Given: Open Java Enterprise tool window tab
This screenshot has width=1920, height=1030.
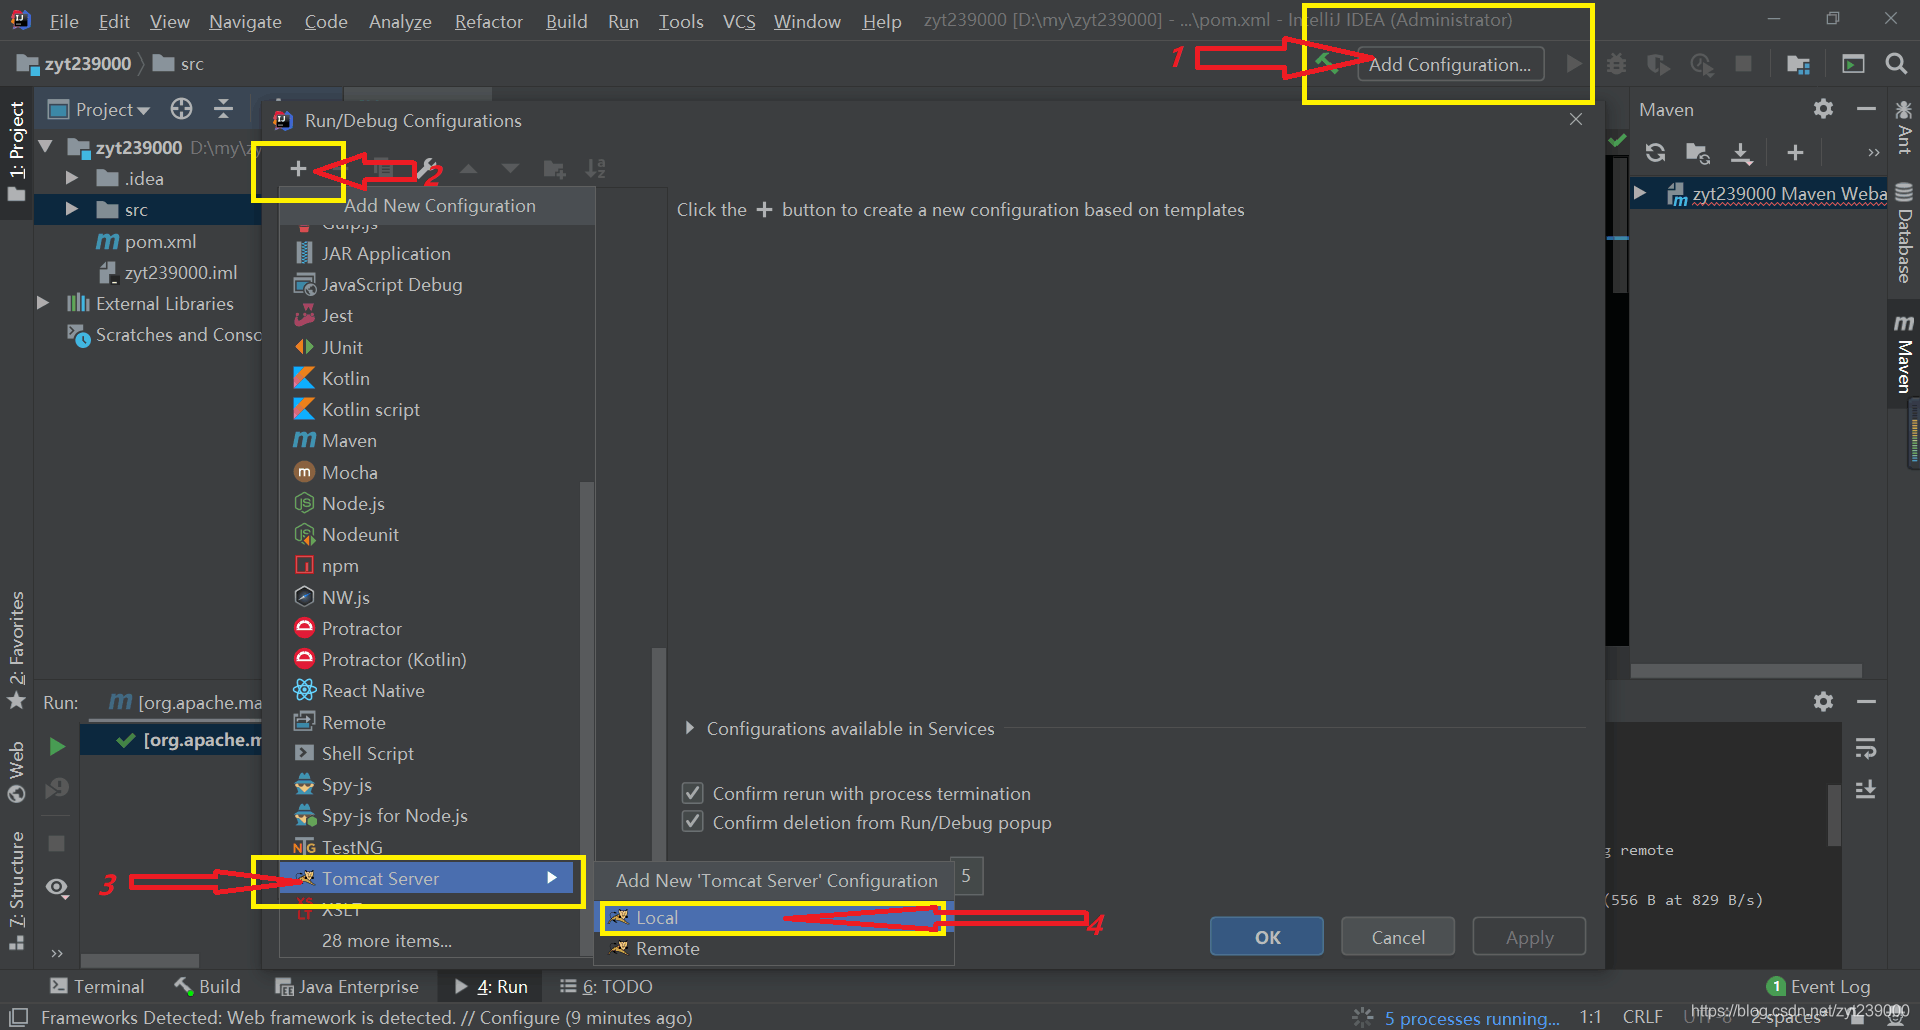Looking at the screenshot, I should (347, 986).
